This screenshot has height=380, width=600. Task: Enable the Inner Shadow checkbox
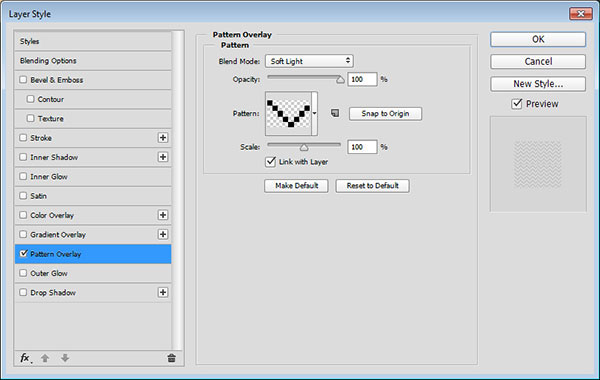tap(23, 157)
